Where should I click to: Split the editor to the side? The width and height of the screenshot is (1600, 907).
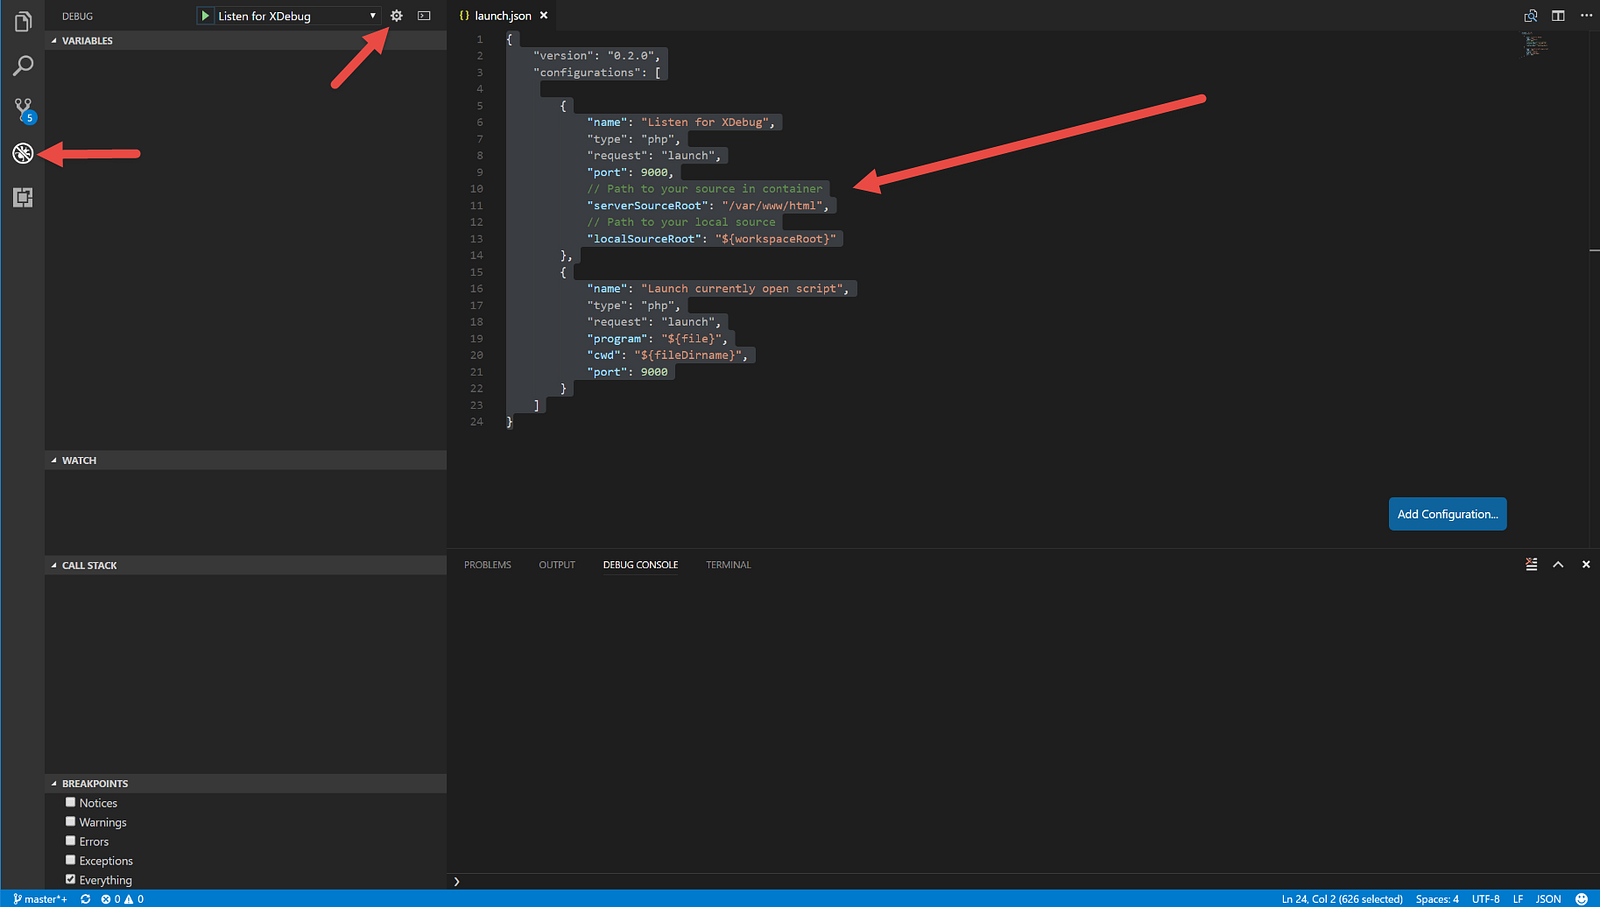point(1558,16)
